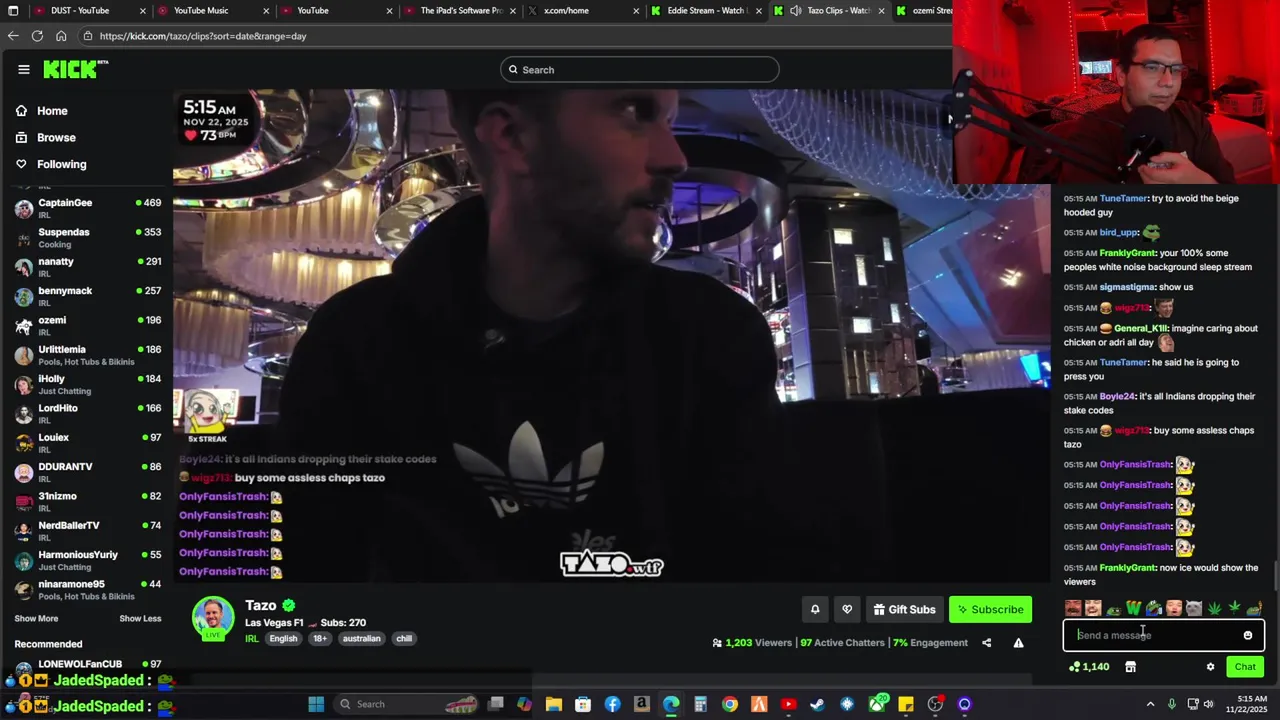Viewport: 1280px width, 720px height.
Task: Launch Steam from the taskbar
Action: [x=817, y=704]
